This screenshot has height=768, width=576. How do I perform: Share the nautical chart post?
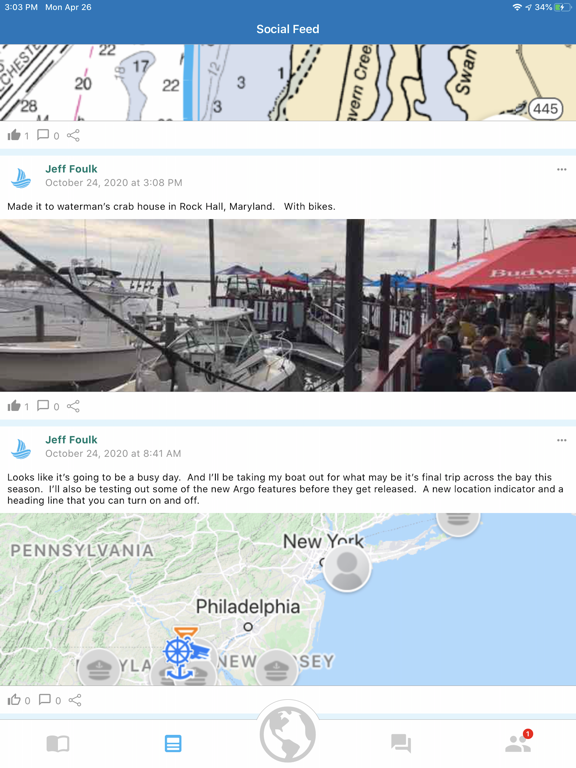click(x=73, y=135)
